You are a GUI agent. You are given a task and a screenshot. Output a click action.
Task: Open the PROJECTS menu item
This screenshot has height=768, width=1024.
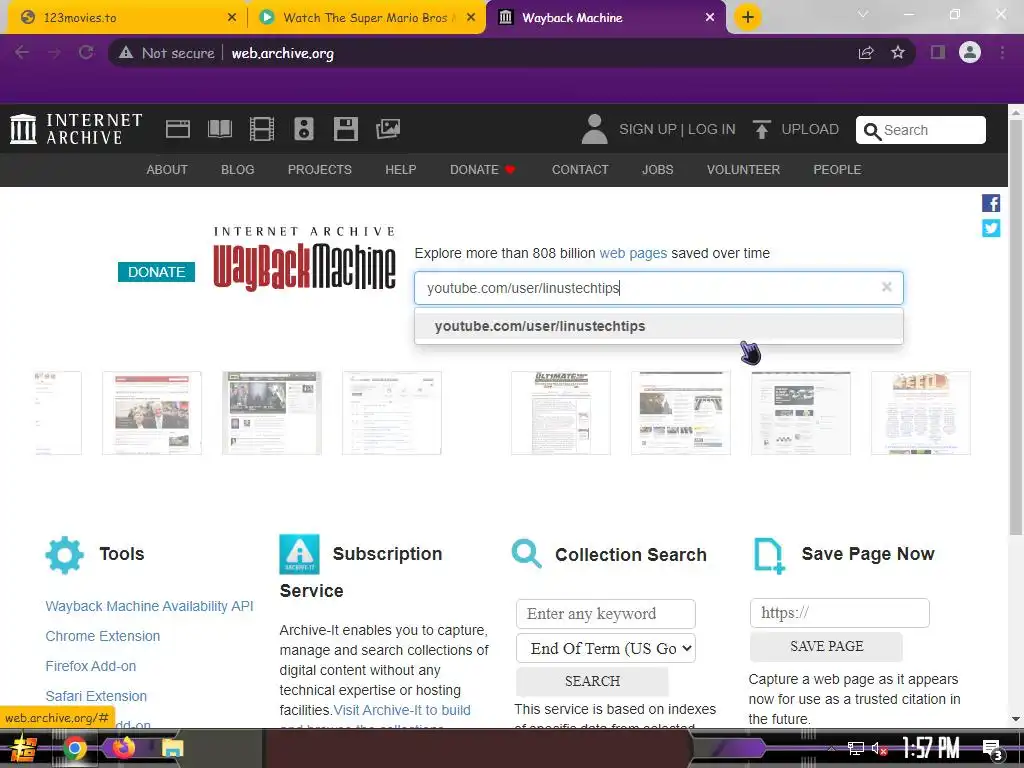[319, 170]
